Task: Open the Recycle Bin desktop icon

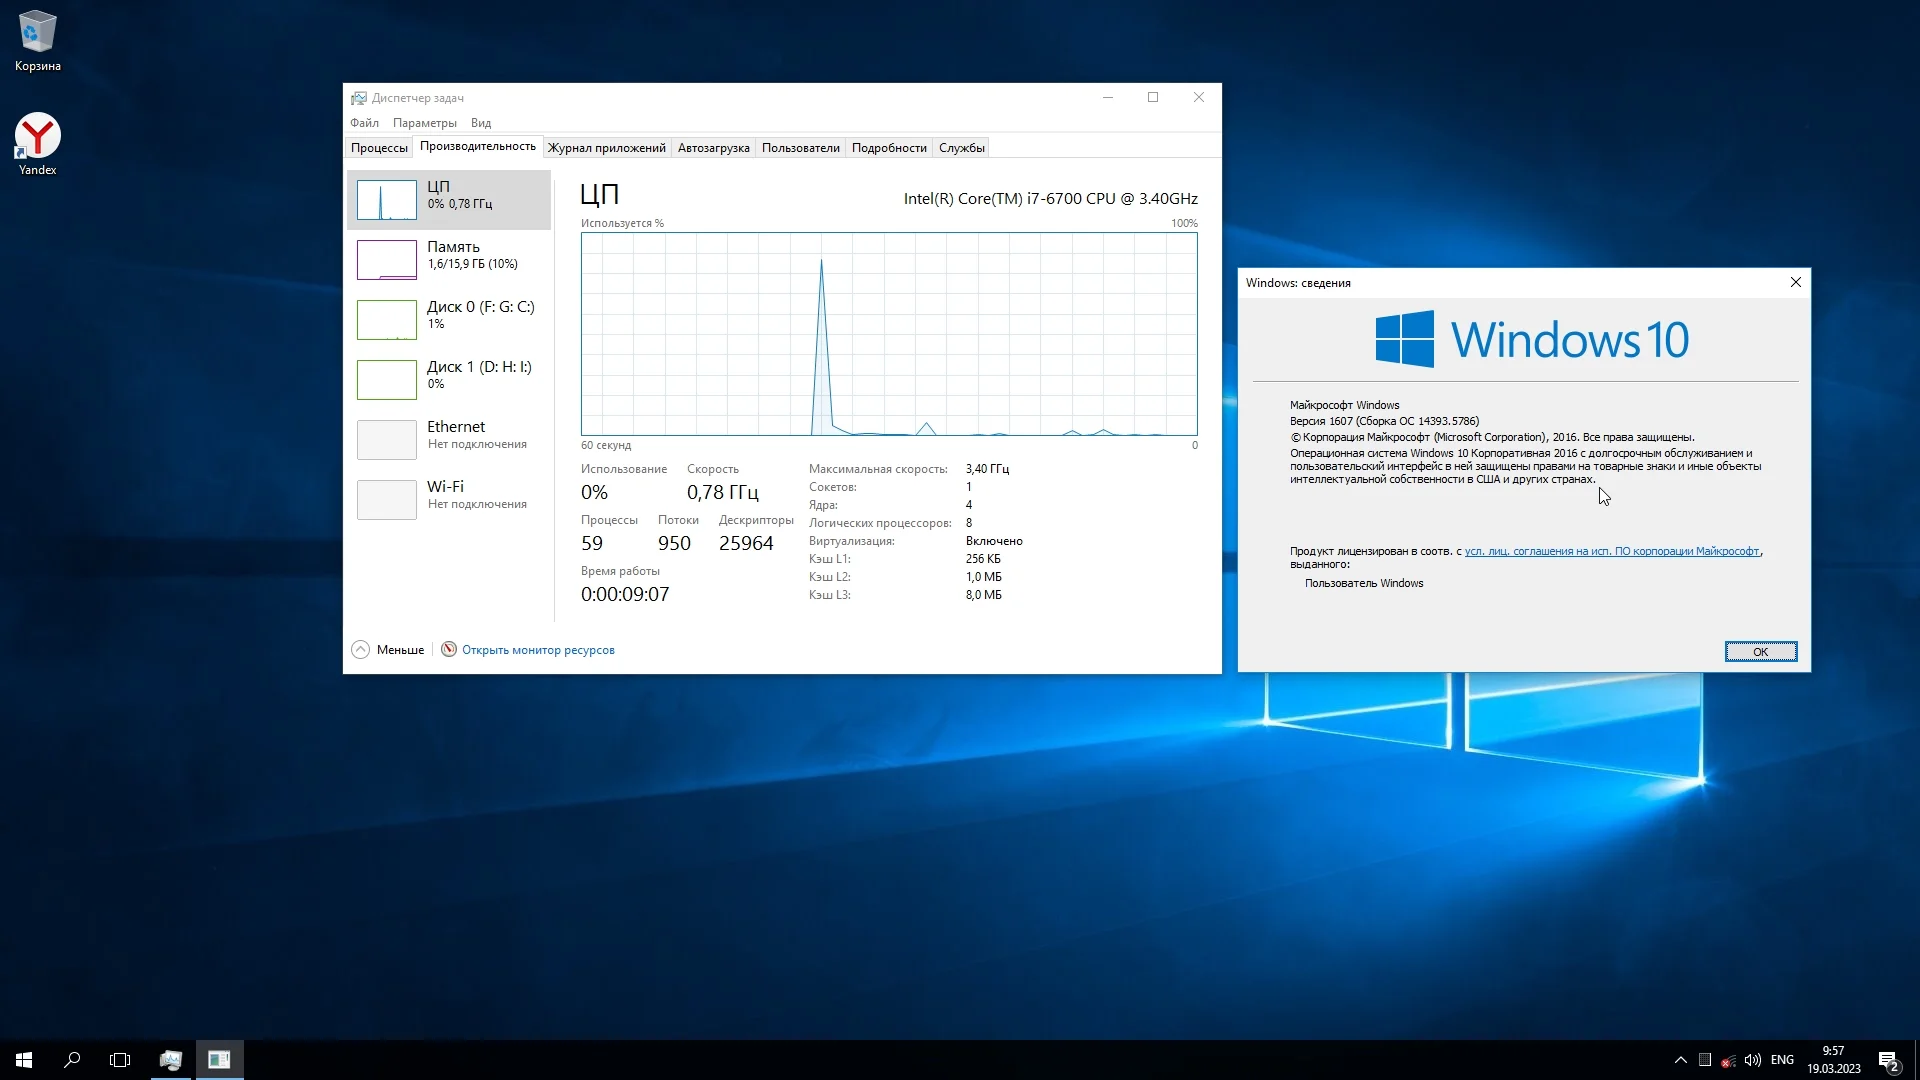Action: [37, 40]
